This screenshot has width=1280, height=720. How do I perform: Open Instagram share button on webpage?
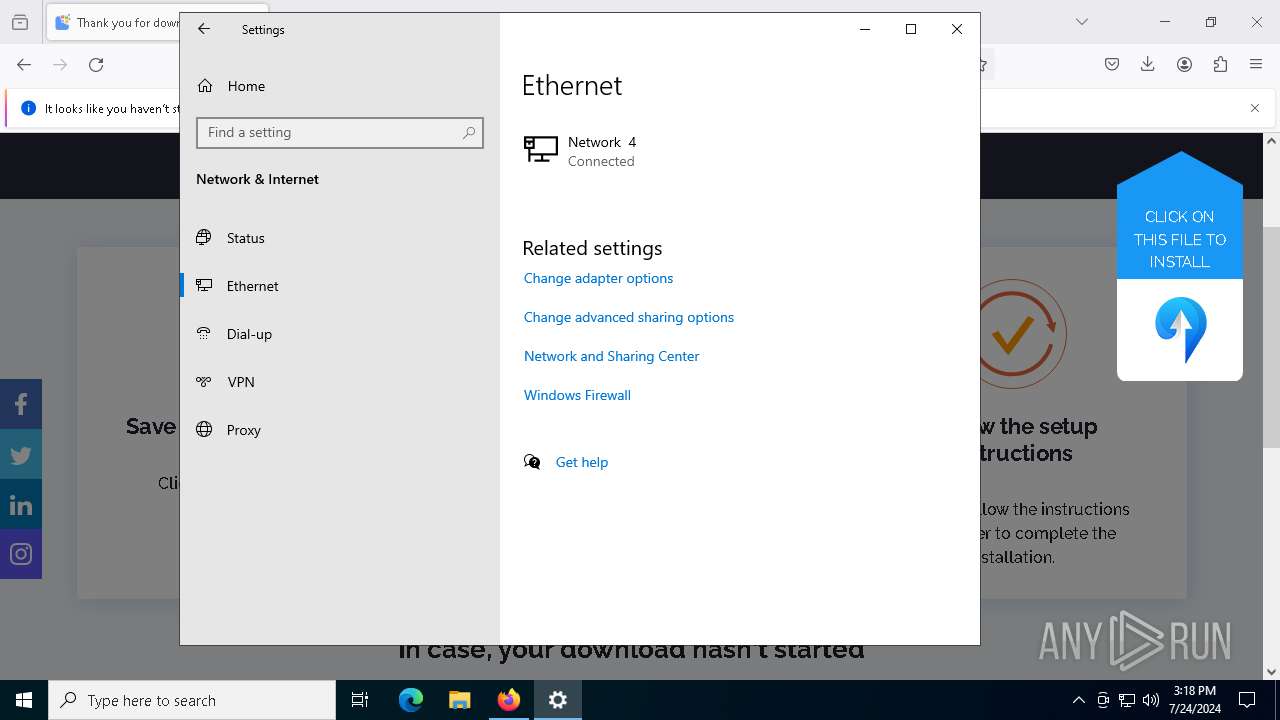21,554
